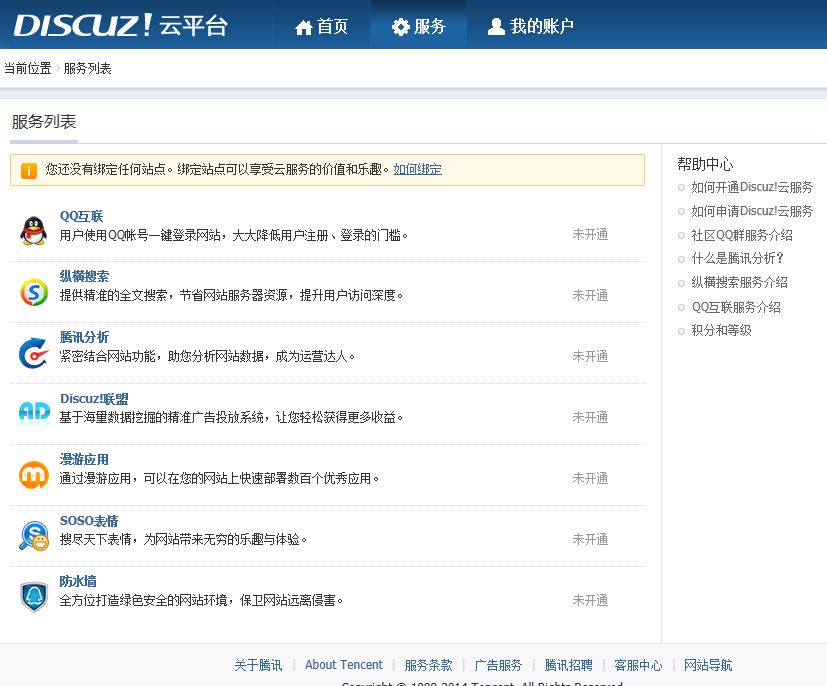Open the 服务条款 footer link

pyautogui.click(x=429, y=665)
